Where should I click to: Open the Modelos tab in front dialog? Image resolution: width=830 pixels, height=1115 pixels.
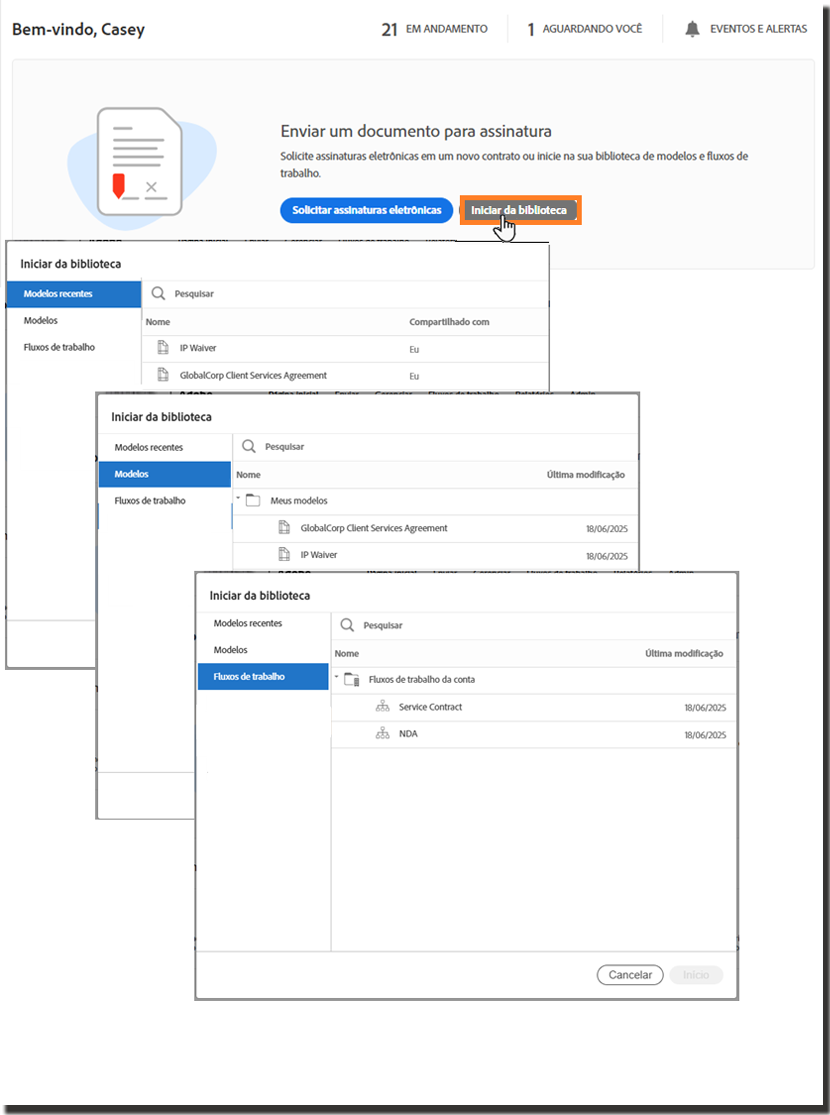coord(231,650)
